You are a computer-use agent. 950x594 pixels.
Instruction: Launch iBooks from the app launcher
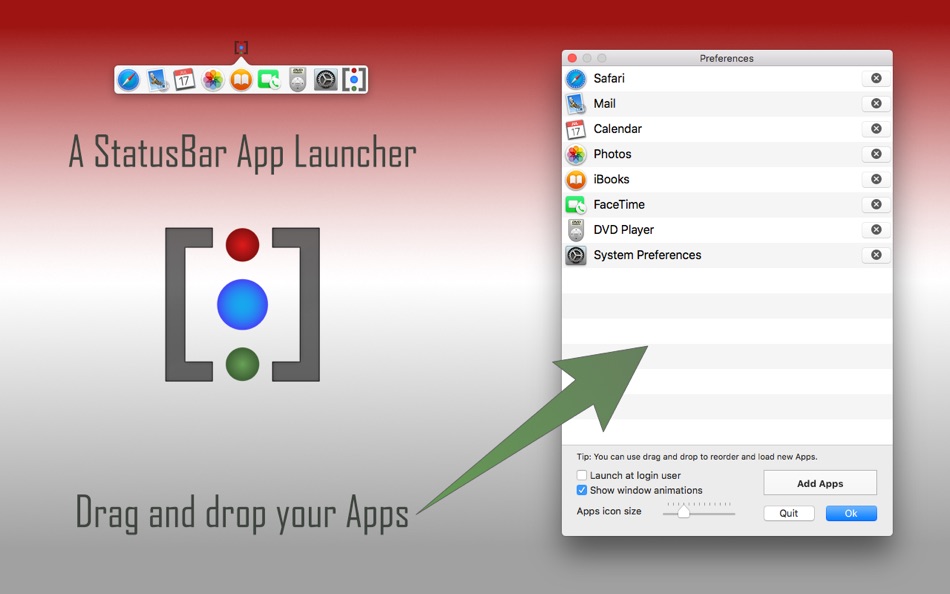pos(240,79)
